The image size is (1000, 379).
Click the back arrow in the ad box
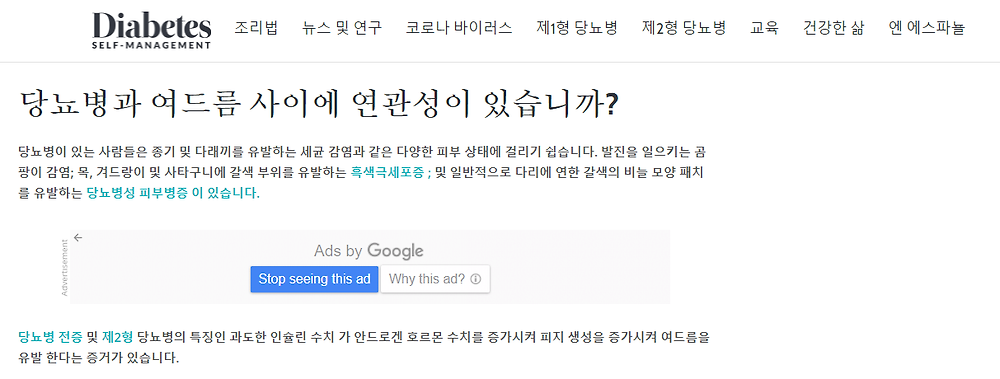click(x=78, y=237)
